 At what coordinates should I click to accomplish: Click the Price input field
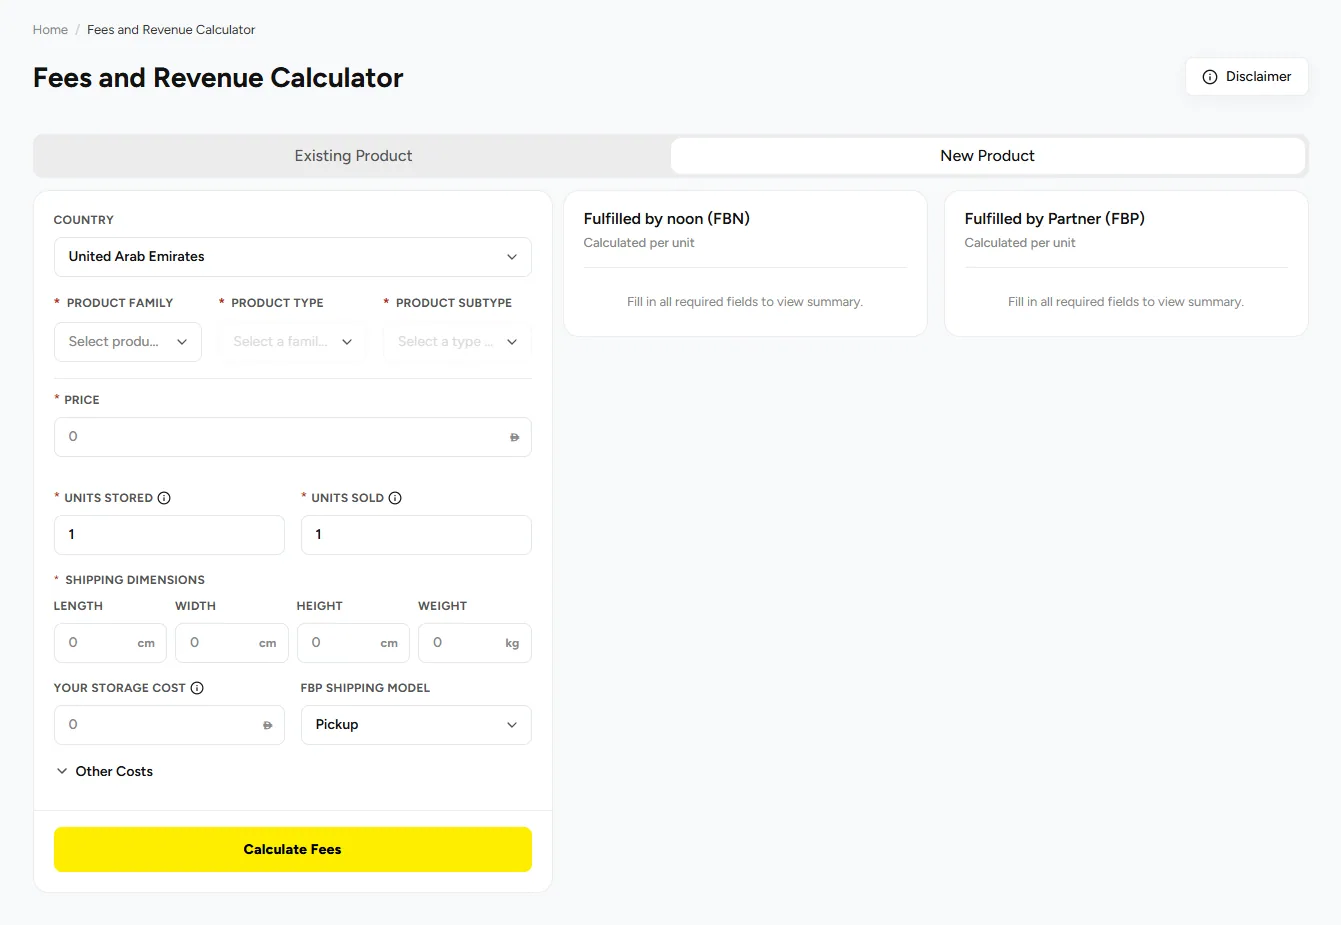pyautogui.click(x=293, y=437)
